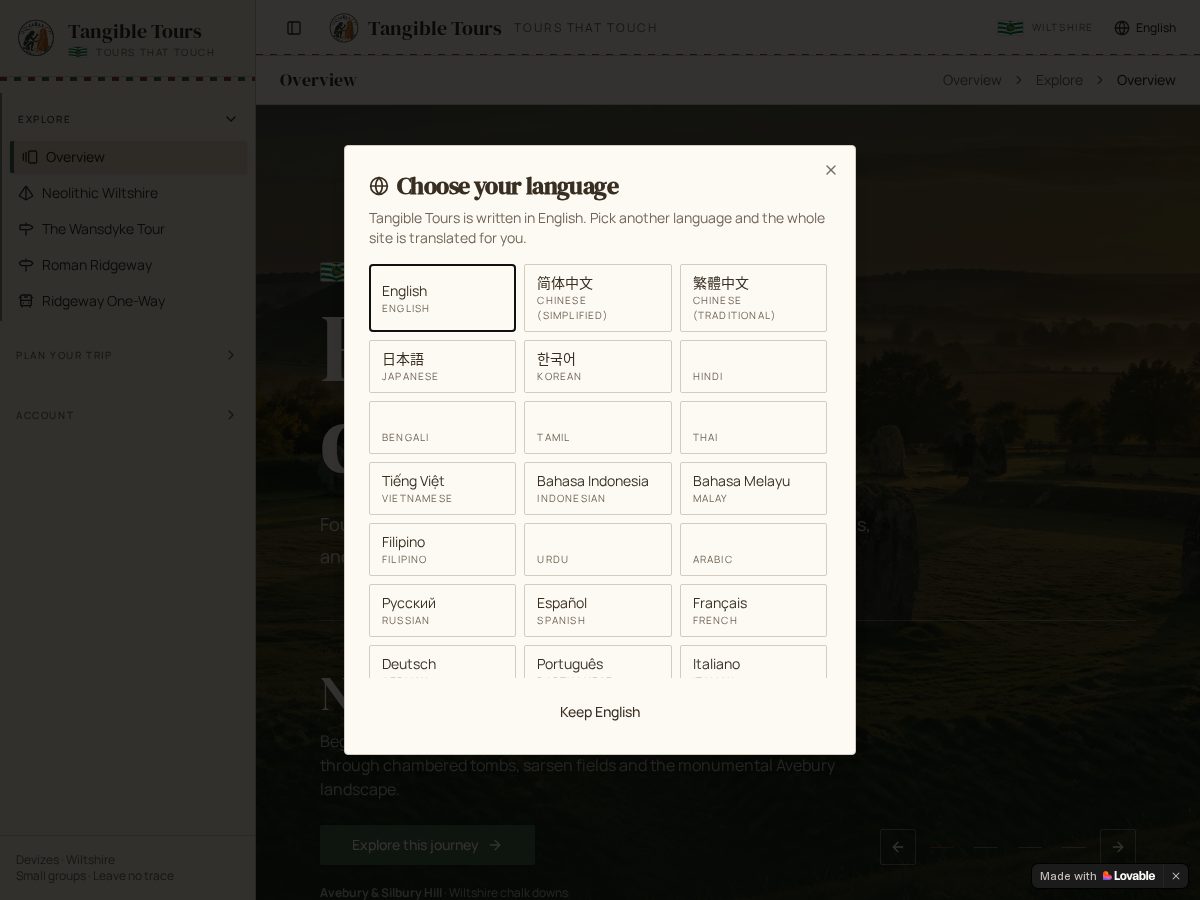This screenshot has width=1200, height=900.
Task: Toggle the sidebar panel icon
Action: point(294,28)
